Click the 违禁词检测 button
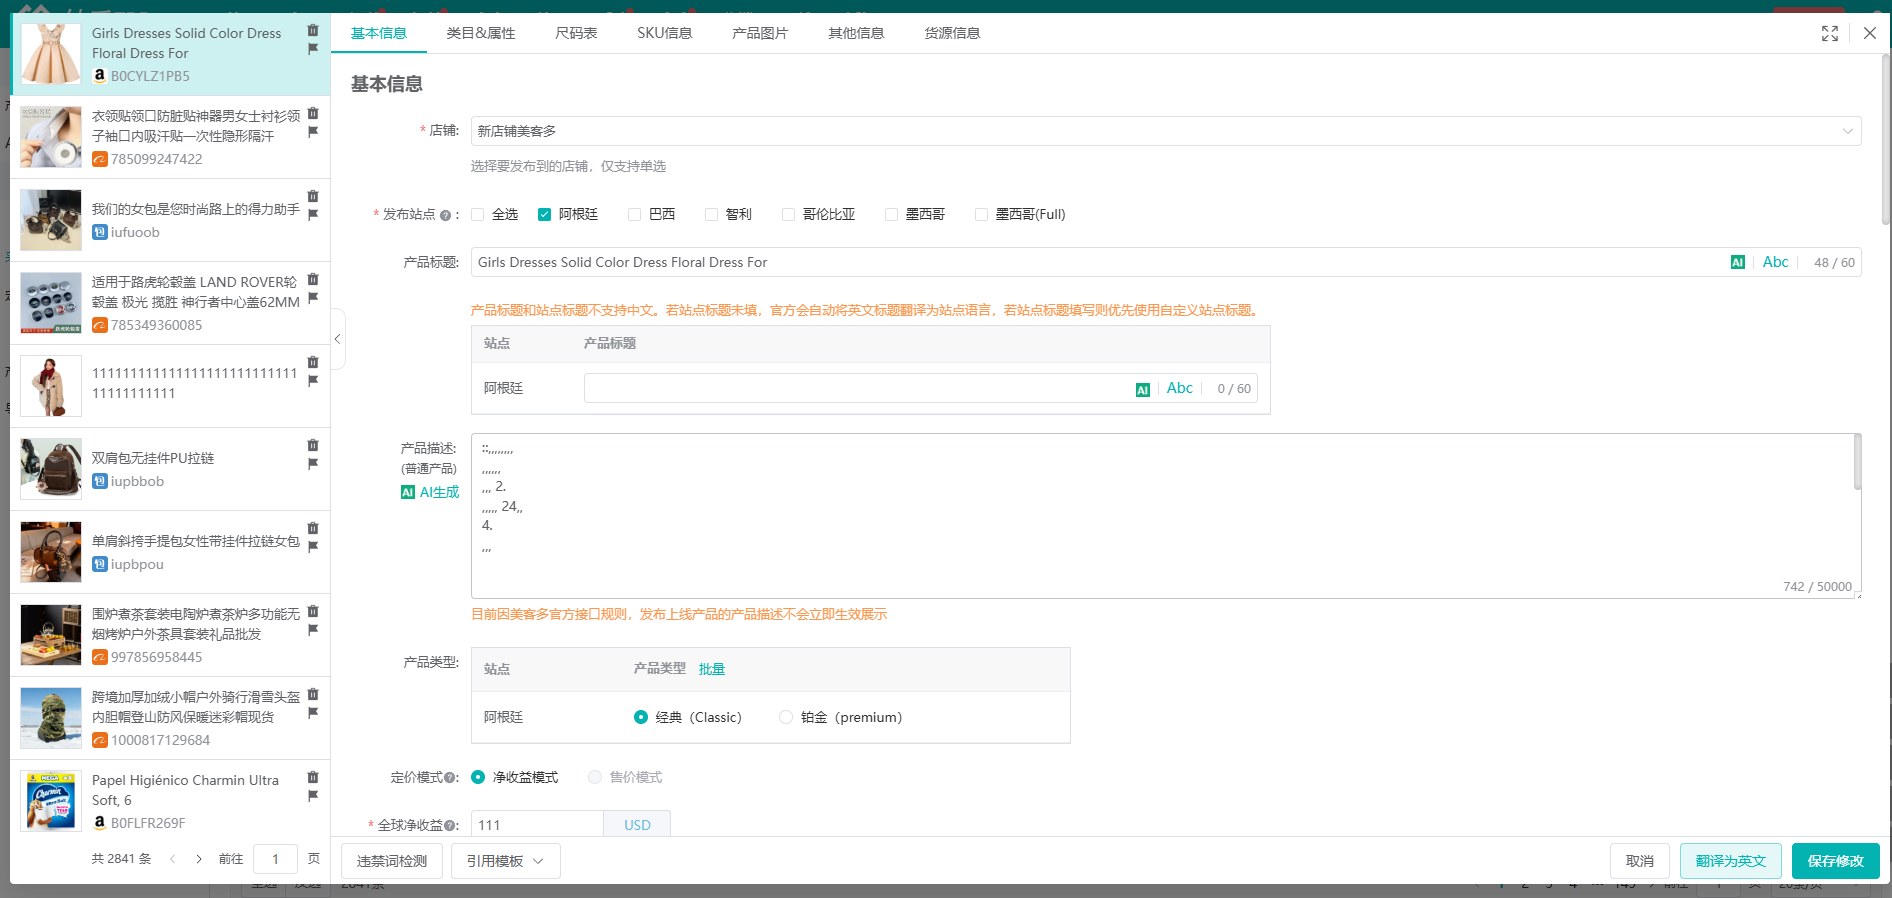This screenshot has height=898, width=1892. click(x=391, y=861)
